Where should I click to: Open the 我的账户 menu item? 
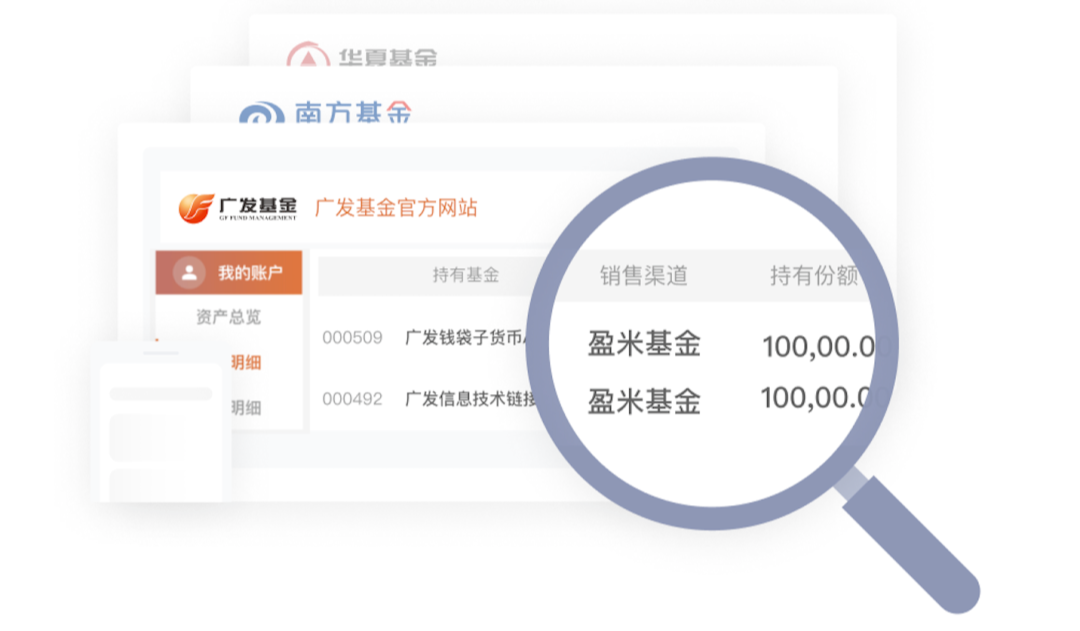229,273
